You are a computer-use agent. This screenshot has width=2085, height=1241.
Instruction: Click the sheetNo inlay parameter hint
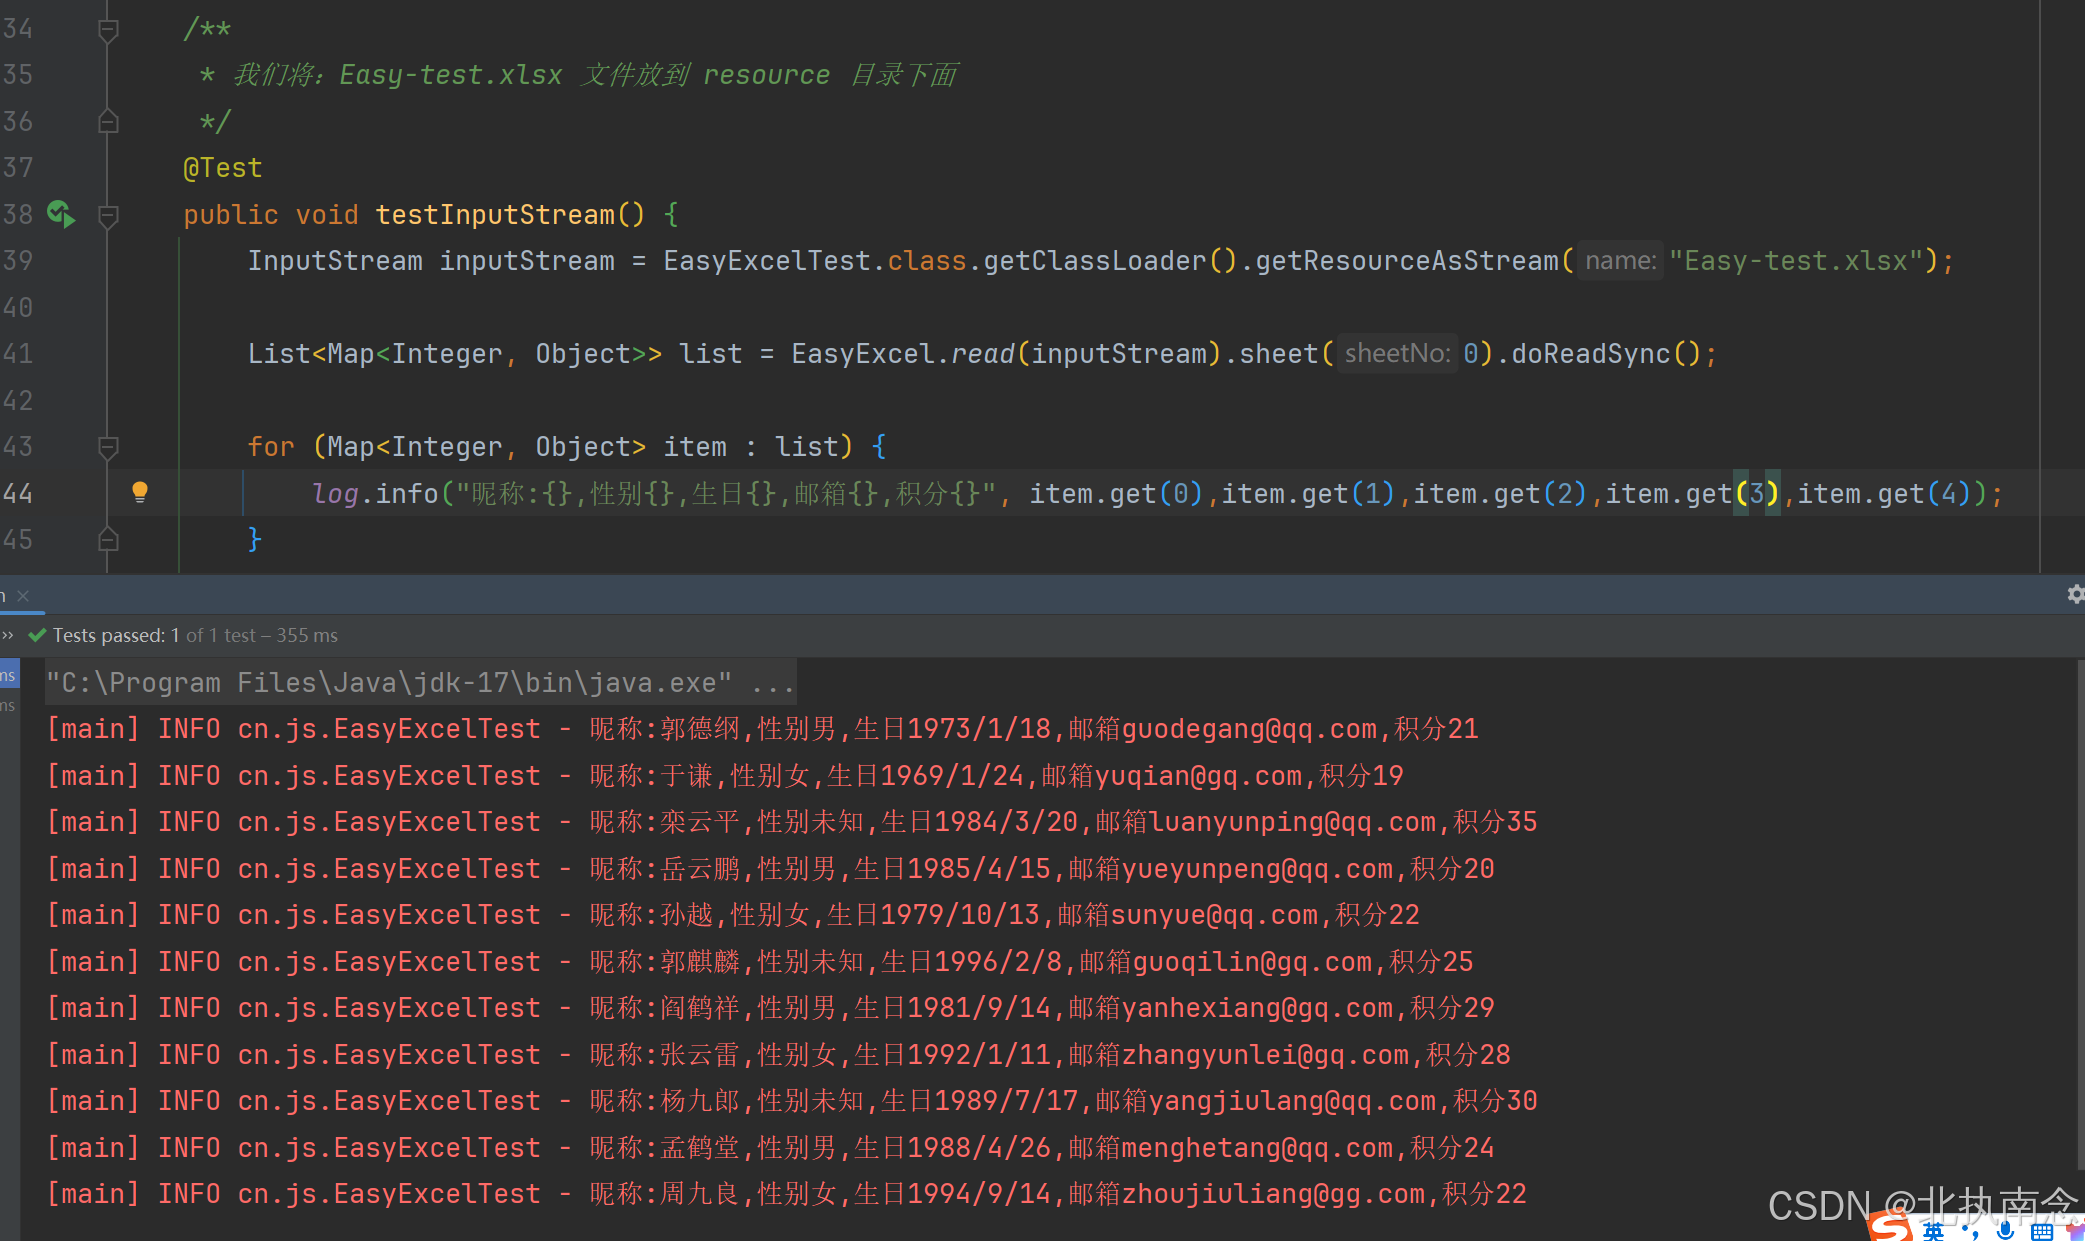point(1397,354)
